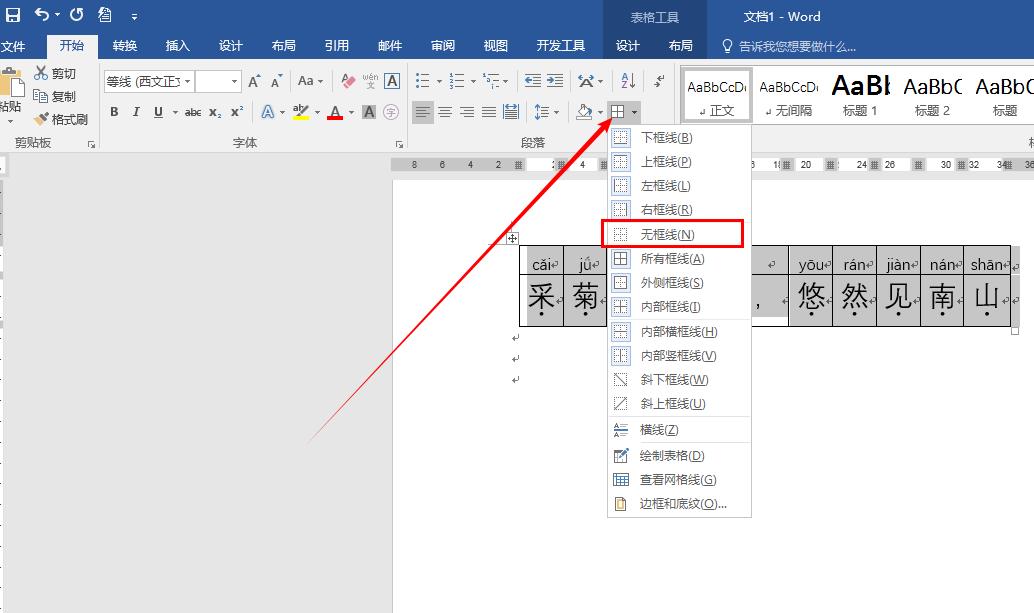Increase font size with the A-up icon
The height and width of the screenshot is (613, 1034).
(x=254, y=82)
